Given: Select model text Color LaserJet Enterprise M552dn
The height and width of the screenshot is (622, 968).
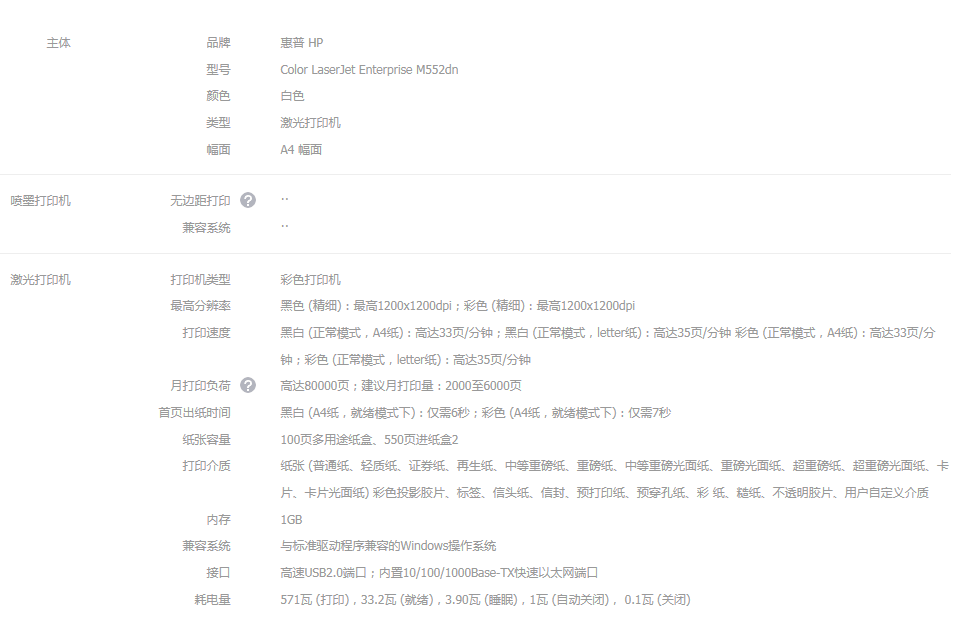Looking at the screenshot, I should click(369, 70).
